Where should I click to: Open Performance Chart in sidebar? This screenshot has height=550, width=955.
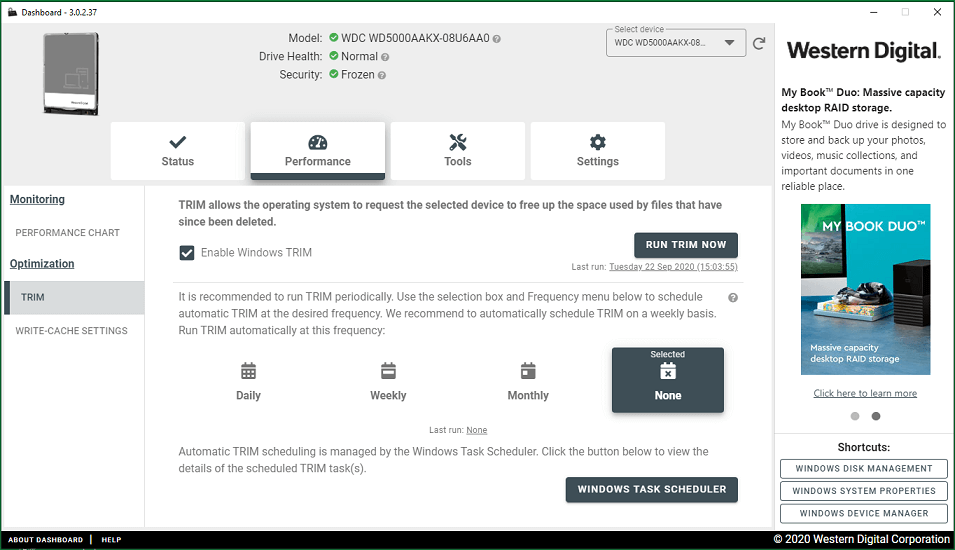coord(68,233)
